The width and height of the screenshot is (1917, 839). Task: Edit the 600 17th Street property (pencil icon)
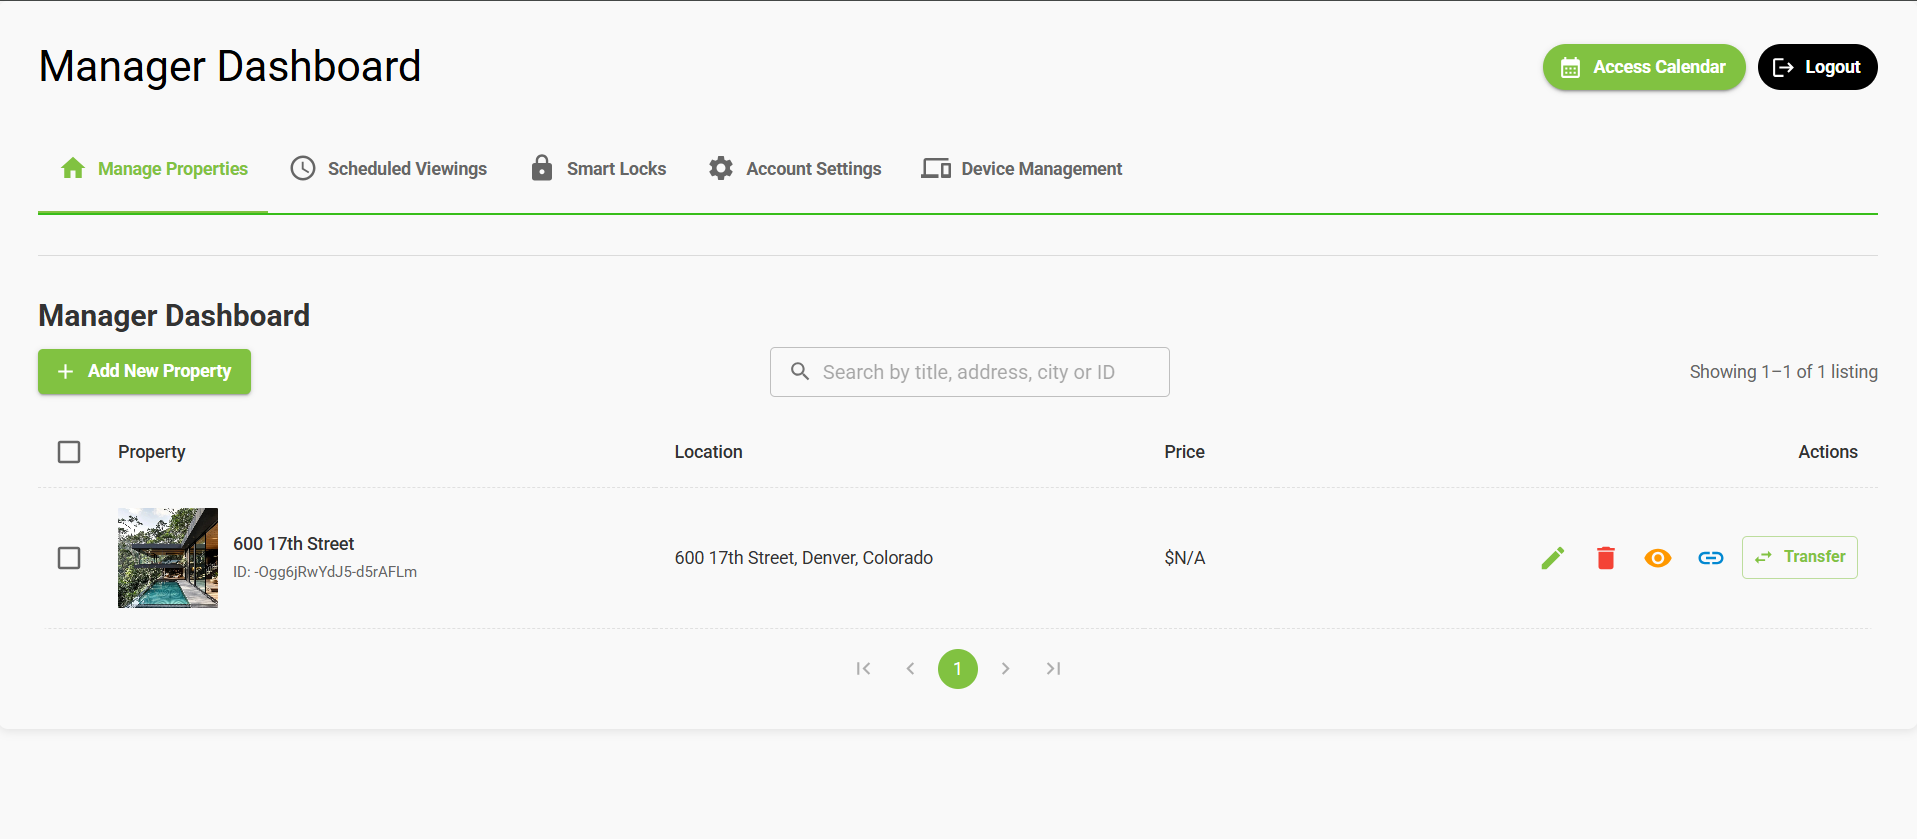tap(1553, 558)
